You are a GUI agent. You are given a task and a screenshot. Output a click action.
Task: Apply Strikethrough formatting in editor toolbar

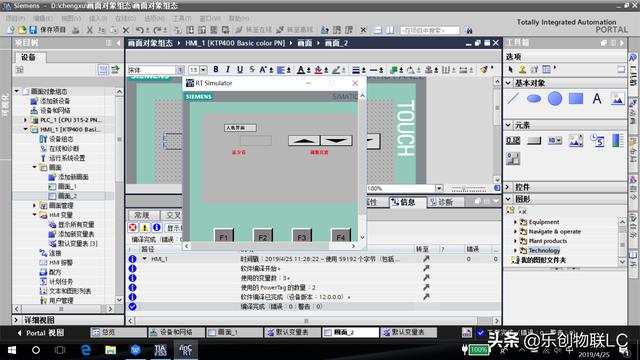click(x=252, y=70)
